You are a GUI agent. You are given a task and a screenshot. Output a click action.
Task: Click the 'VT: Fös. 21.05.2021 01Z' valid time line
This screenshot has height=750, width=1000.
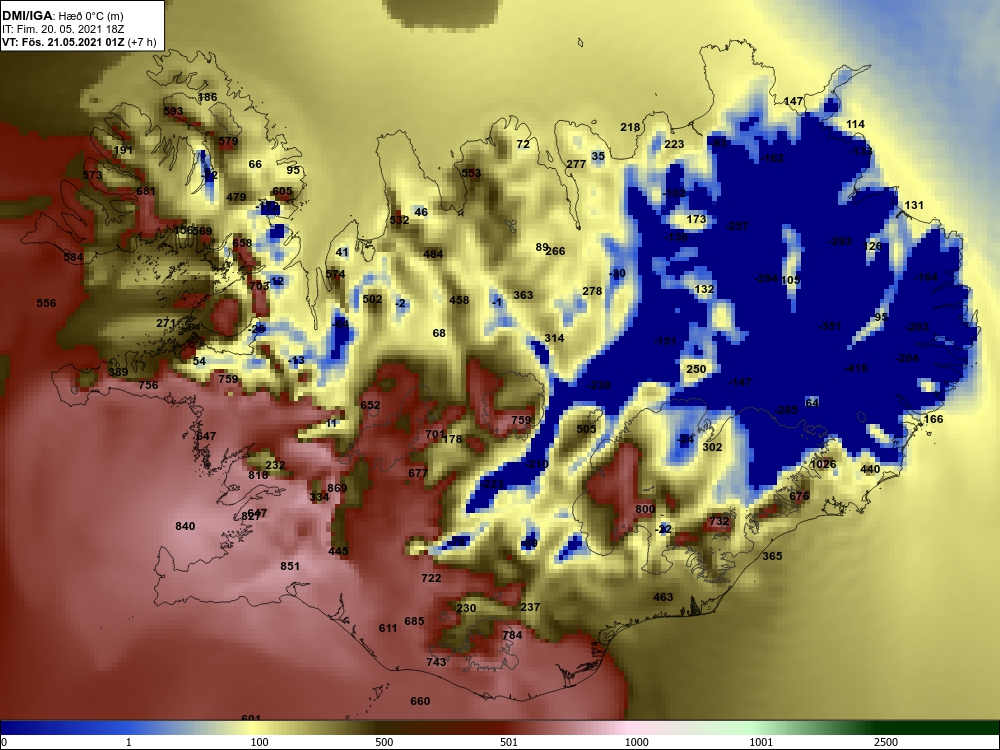64,42
